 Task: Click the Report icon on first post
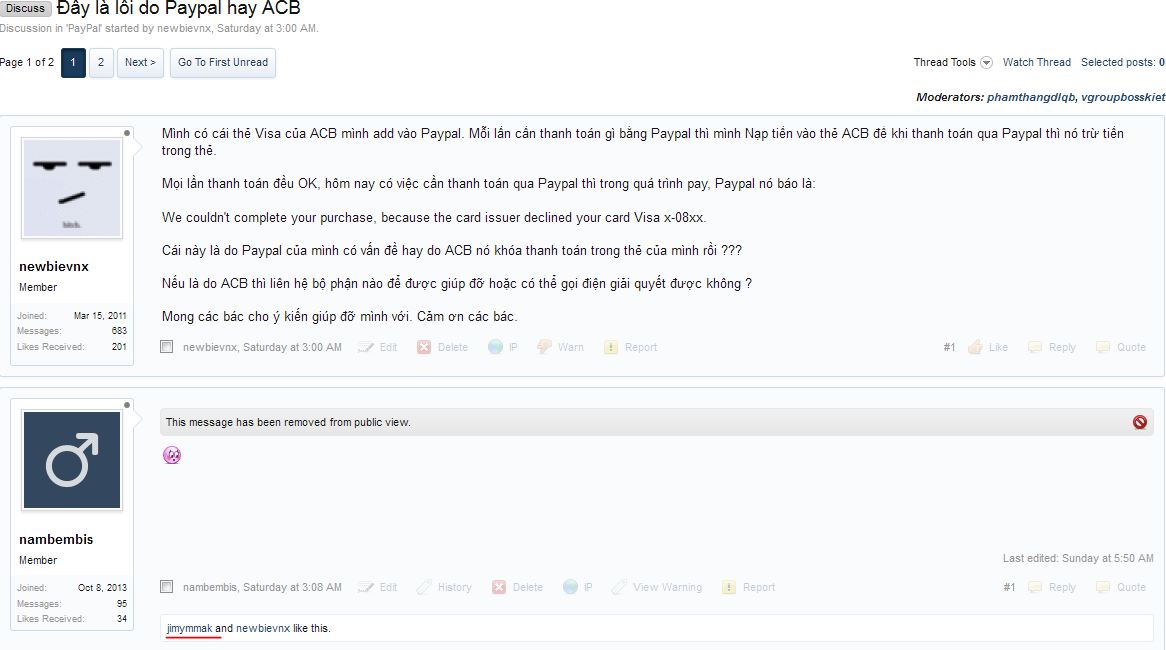611,347
